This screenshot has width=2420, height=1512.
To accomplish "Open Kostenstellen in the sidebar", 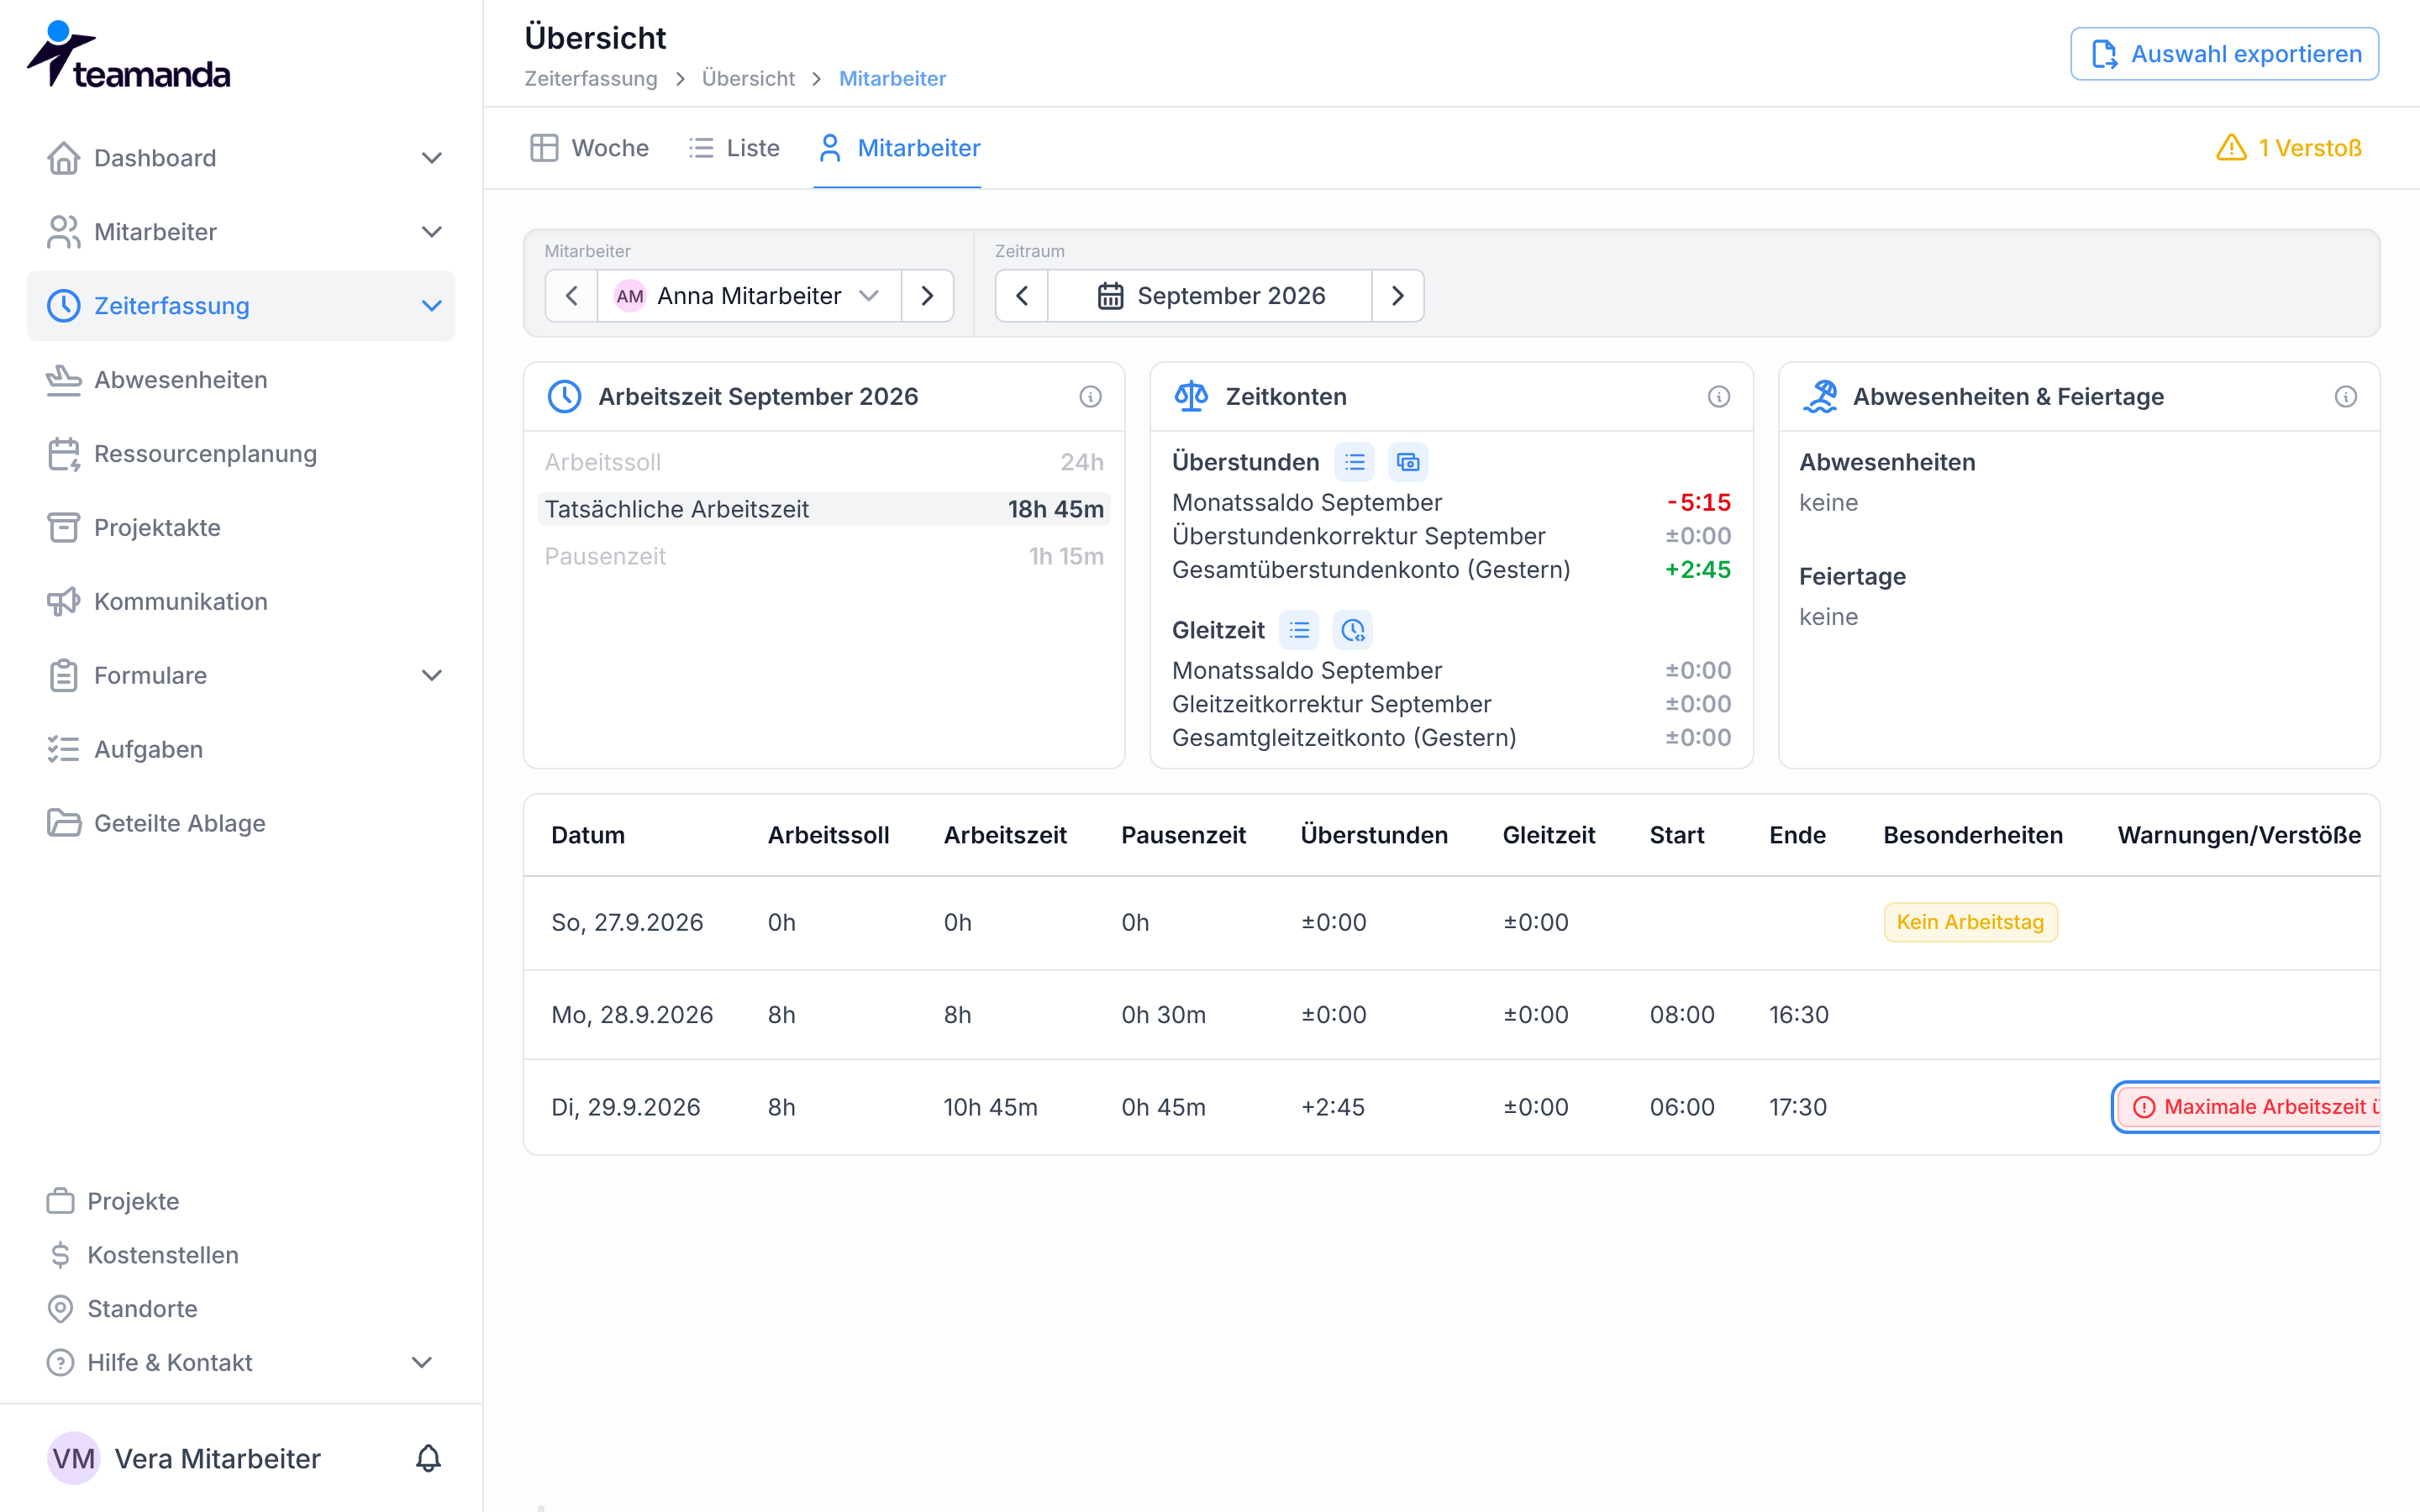I will point(143,1255).
